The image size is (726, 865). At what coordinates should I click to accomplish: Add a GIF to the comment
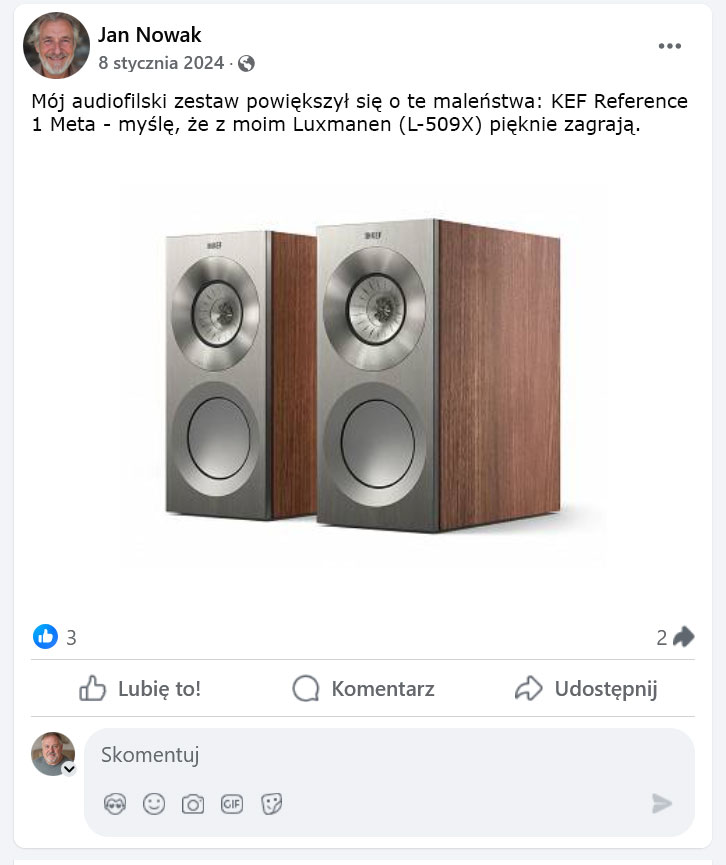coord(232,804)
